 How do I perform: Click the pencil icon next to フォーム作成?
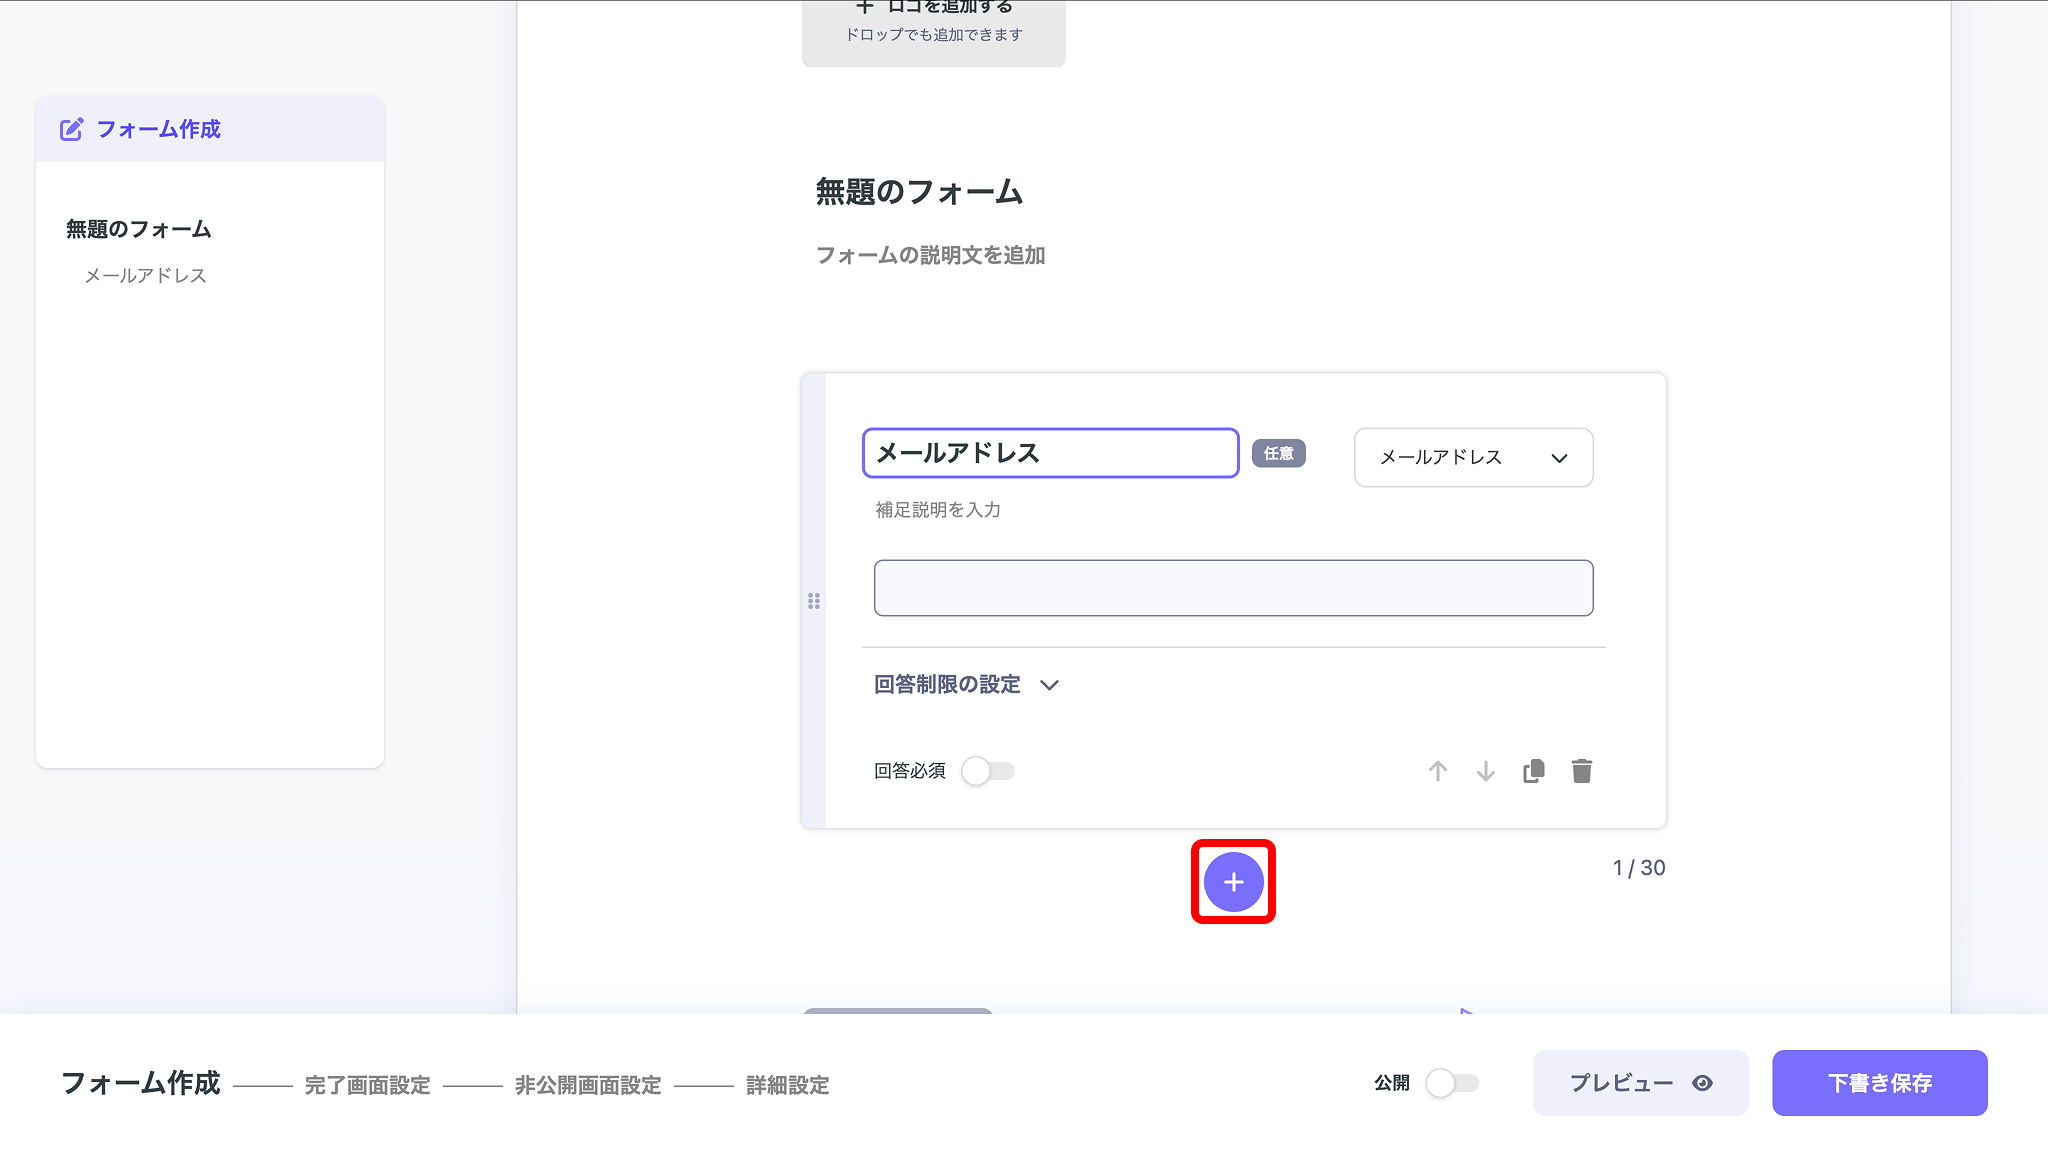(x=70, y=128)
